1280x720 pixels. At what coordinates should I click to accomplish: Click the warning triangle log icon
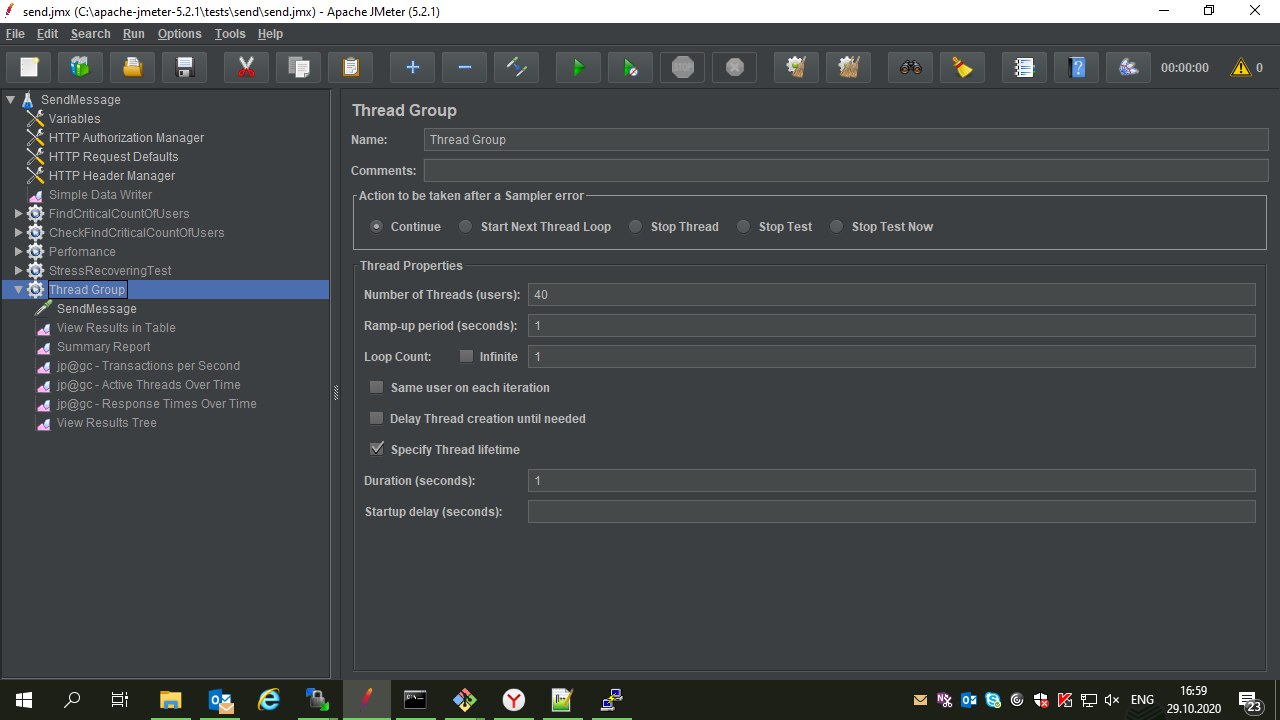(x=1241, y=68)
